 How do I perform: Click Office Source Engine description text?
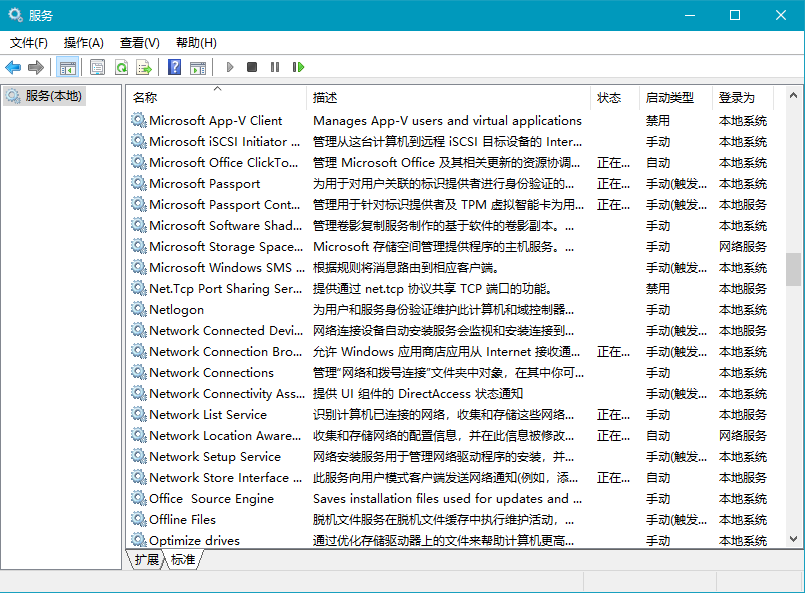click(447, 499)
